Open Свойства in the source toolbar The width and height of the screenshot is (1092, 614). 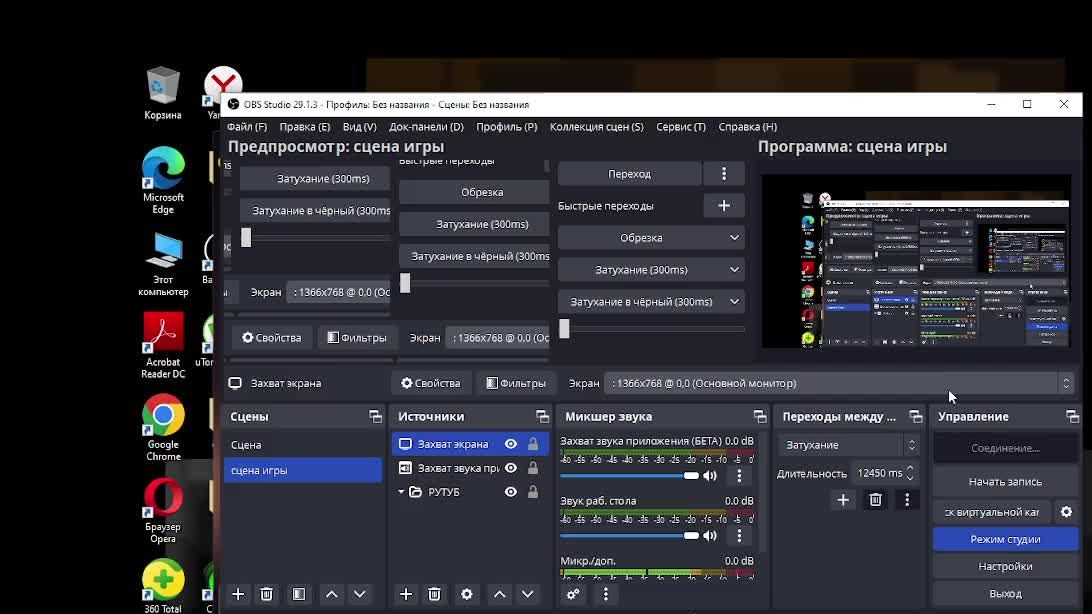(430, 384)
